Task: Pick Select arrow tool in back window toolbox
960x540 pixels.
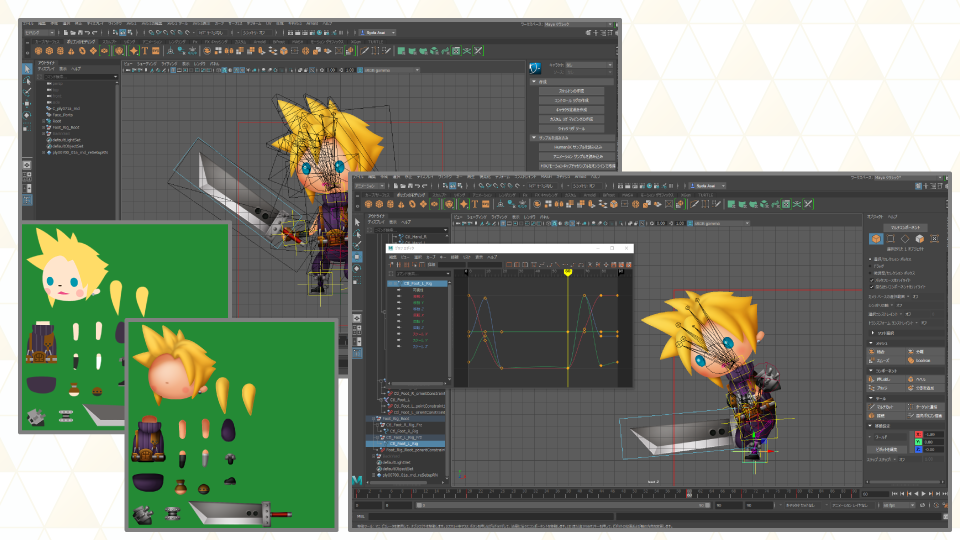Action: click(x=27, y=69)
